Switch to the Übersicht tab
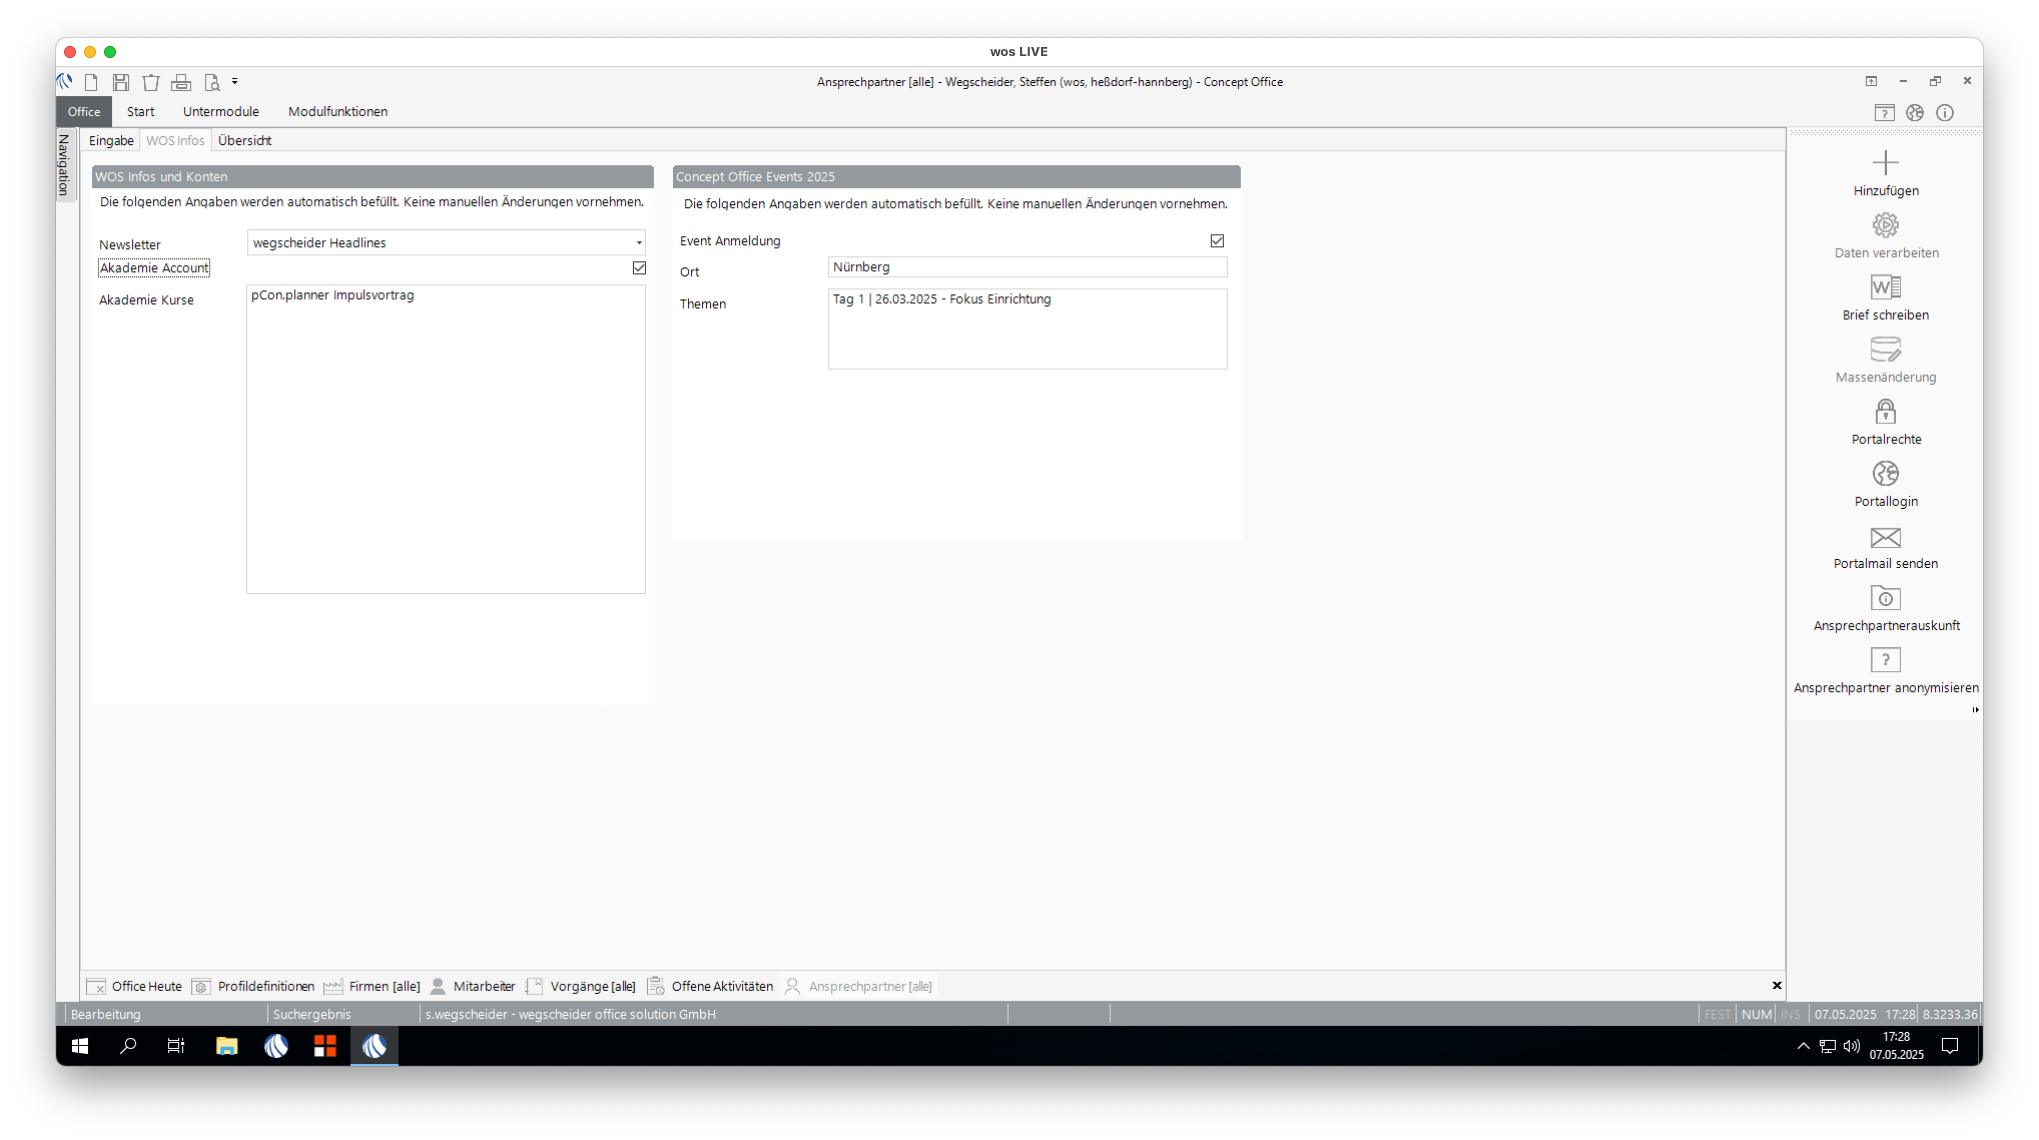2039x1140 pixels. click(245, 140)
